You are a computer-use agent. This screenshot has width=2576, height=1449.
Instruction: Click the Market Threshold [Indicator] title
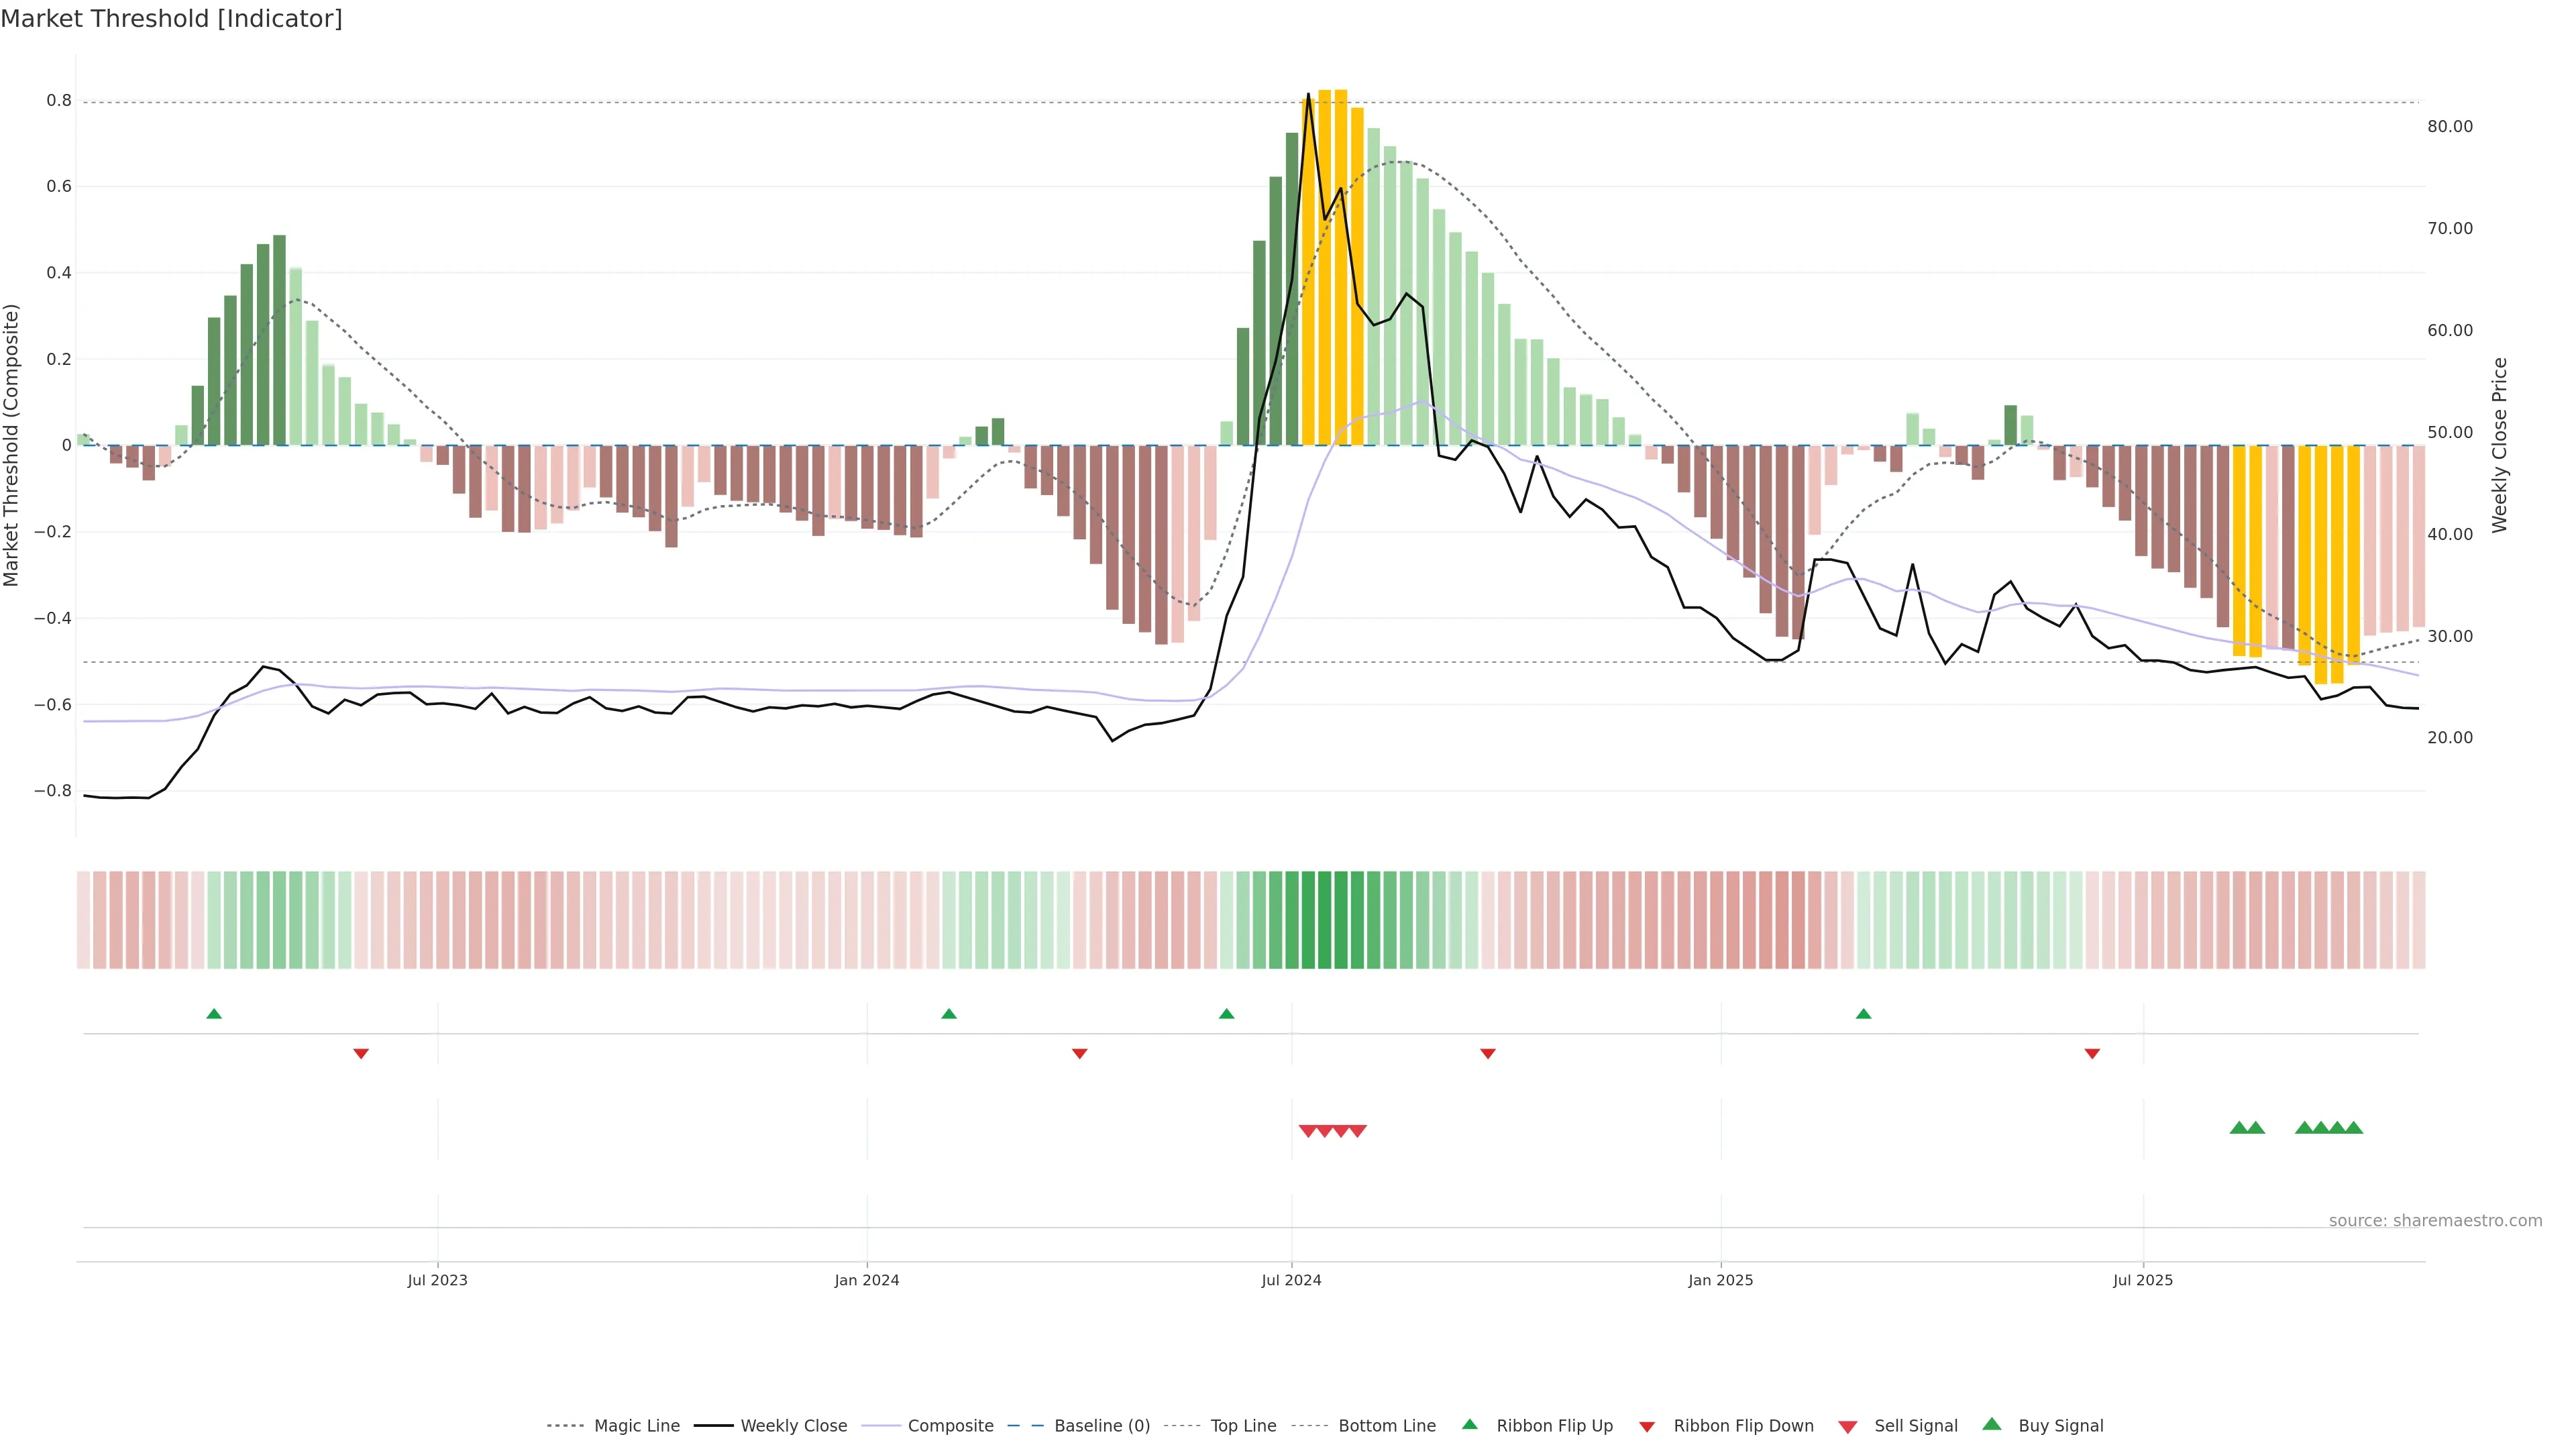(171, 19)
